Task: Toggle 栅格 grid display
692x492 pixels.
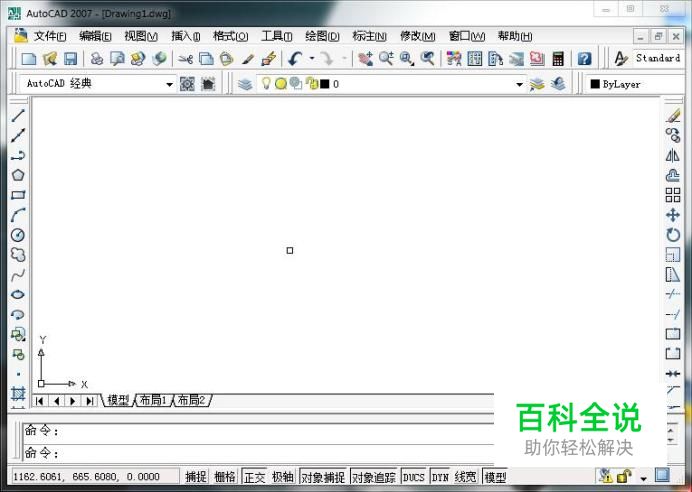Action: [x=225, y=477]
